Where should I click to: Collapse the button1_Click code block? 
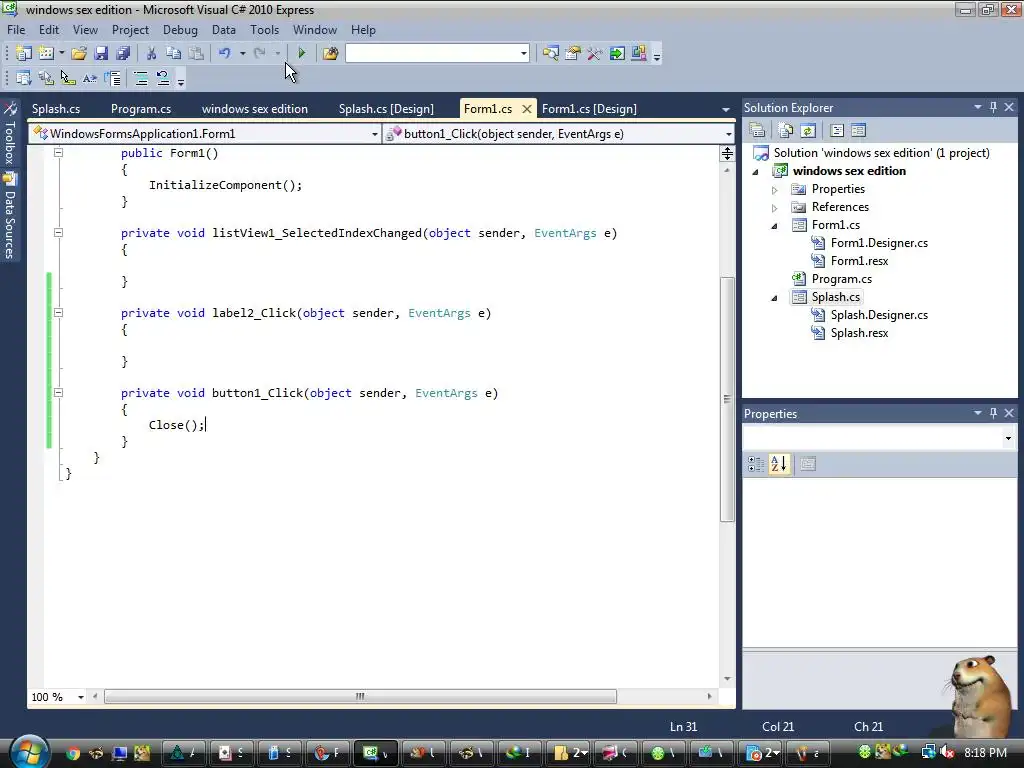(58, 392)
